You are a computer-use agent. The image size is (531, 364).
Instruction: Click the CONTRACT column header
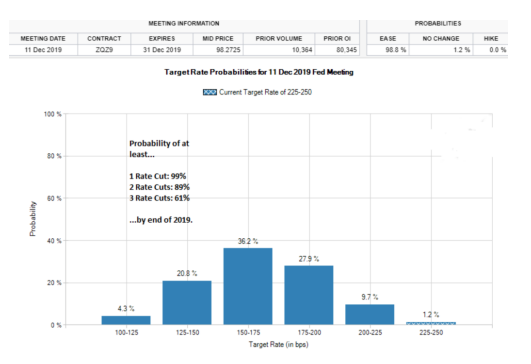pos(104,39)
